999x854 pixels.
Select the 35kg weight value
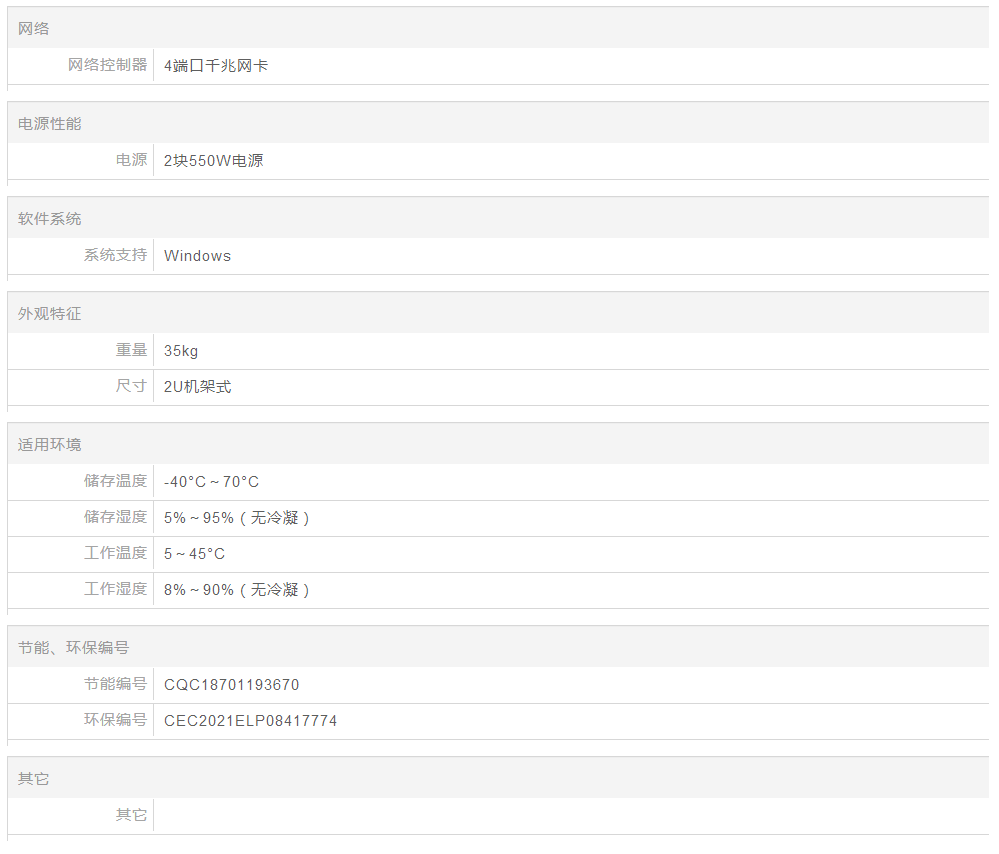point(181,351)
